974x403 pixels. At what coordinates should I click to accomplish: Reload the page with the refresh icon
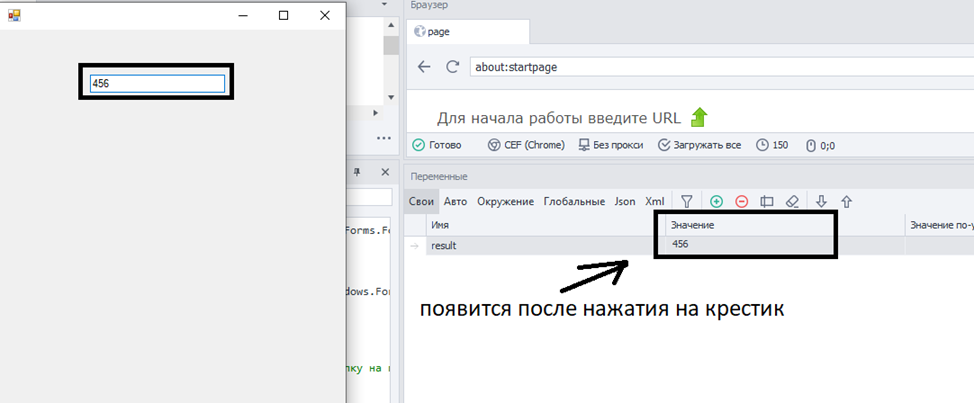(x=453, y=67)
